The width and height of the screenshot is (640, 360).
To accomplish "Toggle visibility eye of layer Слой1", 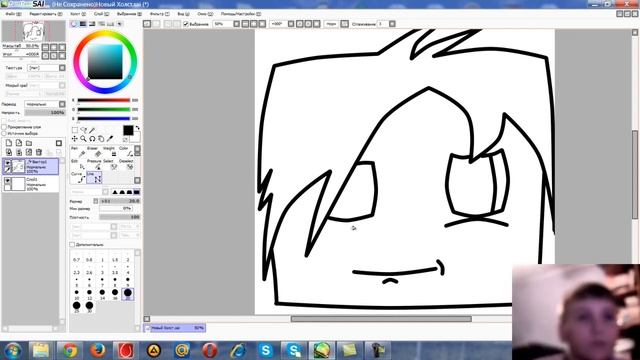I will coord(7,180).
